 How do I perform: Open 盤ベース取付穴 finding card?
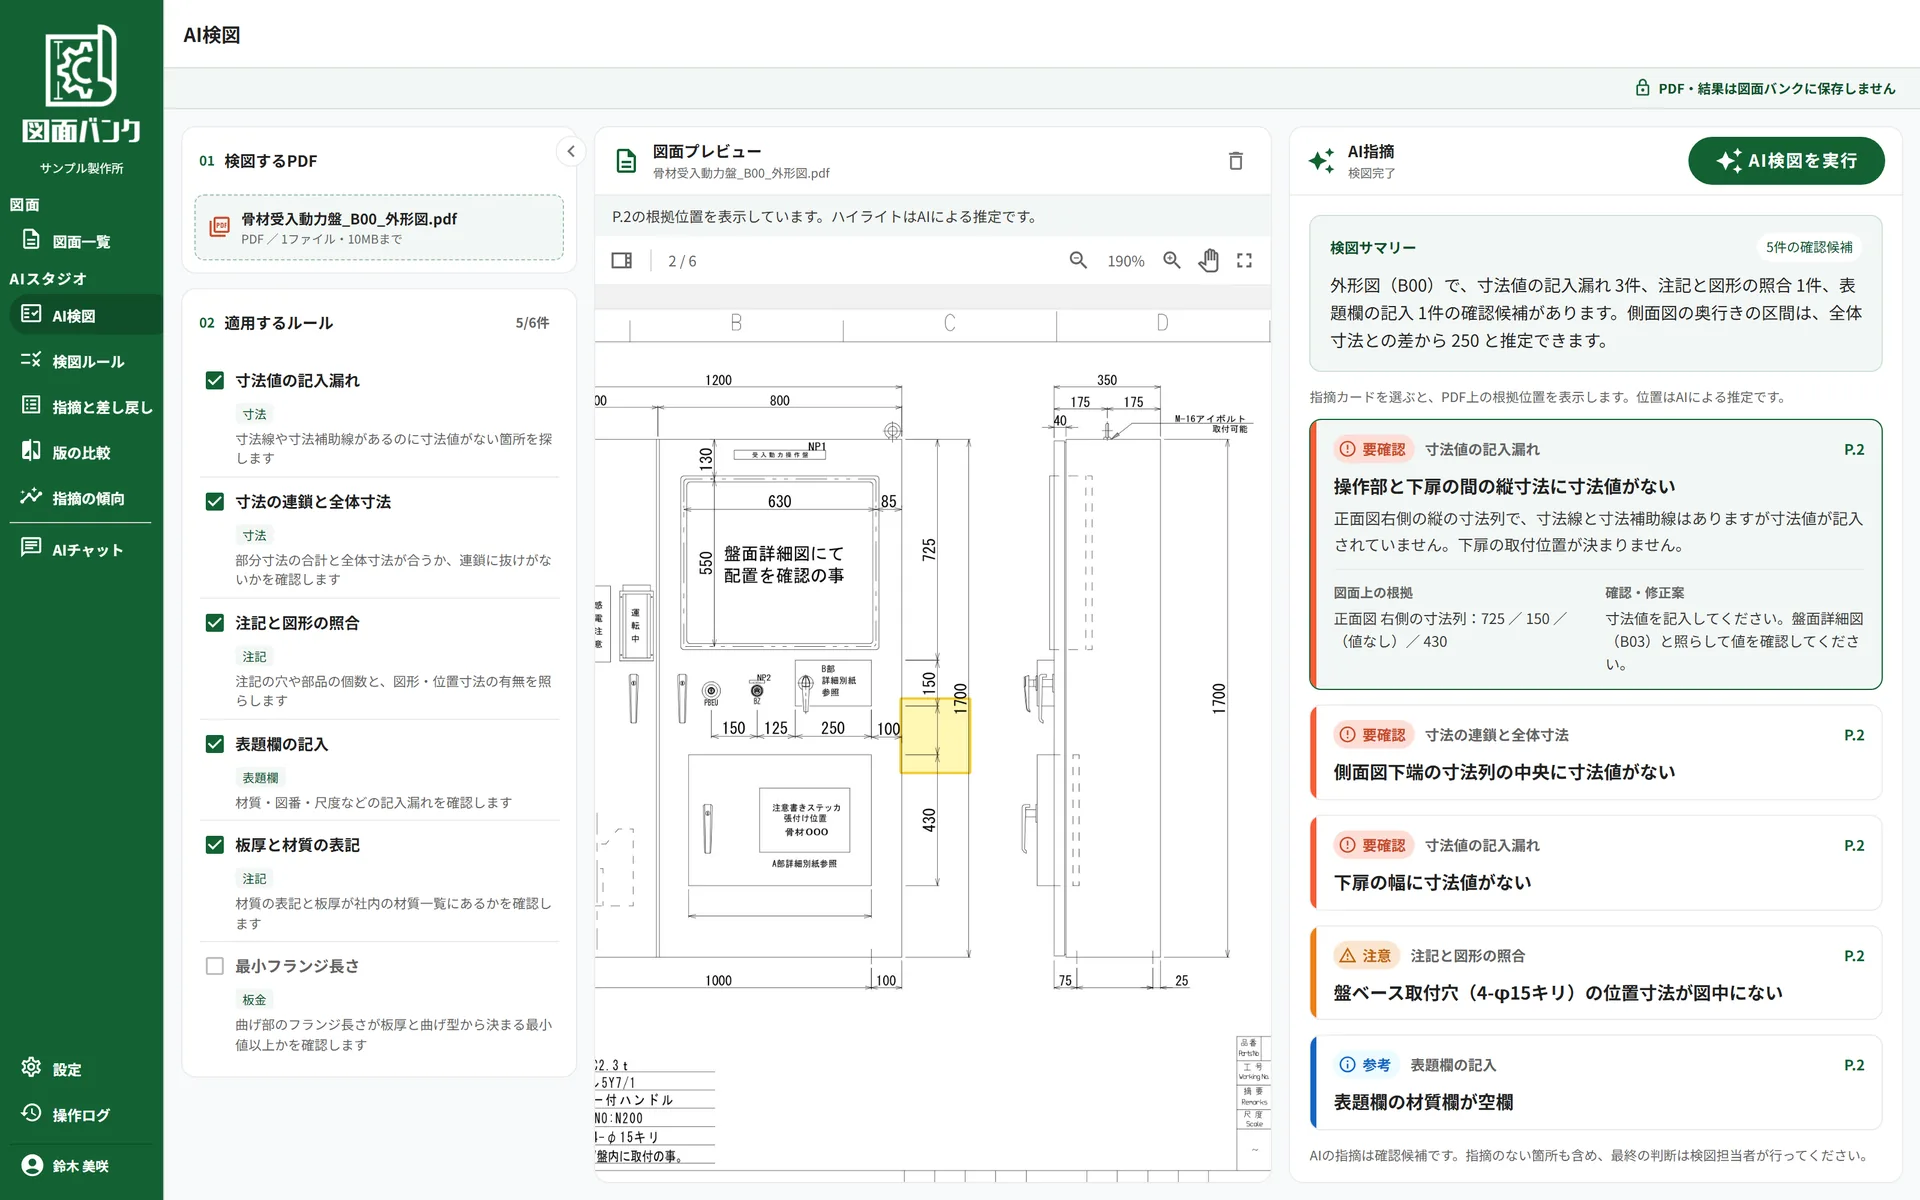pyautogui.click(x=1595, y=973)
